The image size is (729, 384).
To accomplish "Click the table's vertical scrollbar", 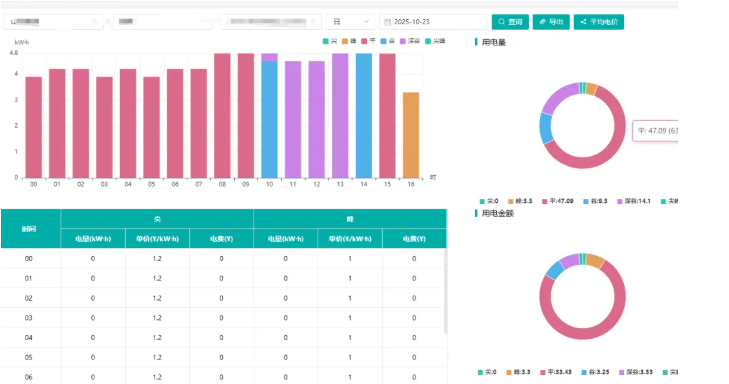I will coord(445,291).
